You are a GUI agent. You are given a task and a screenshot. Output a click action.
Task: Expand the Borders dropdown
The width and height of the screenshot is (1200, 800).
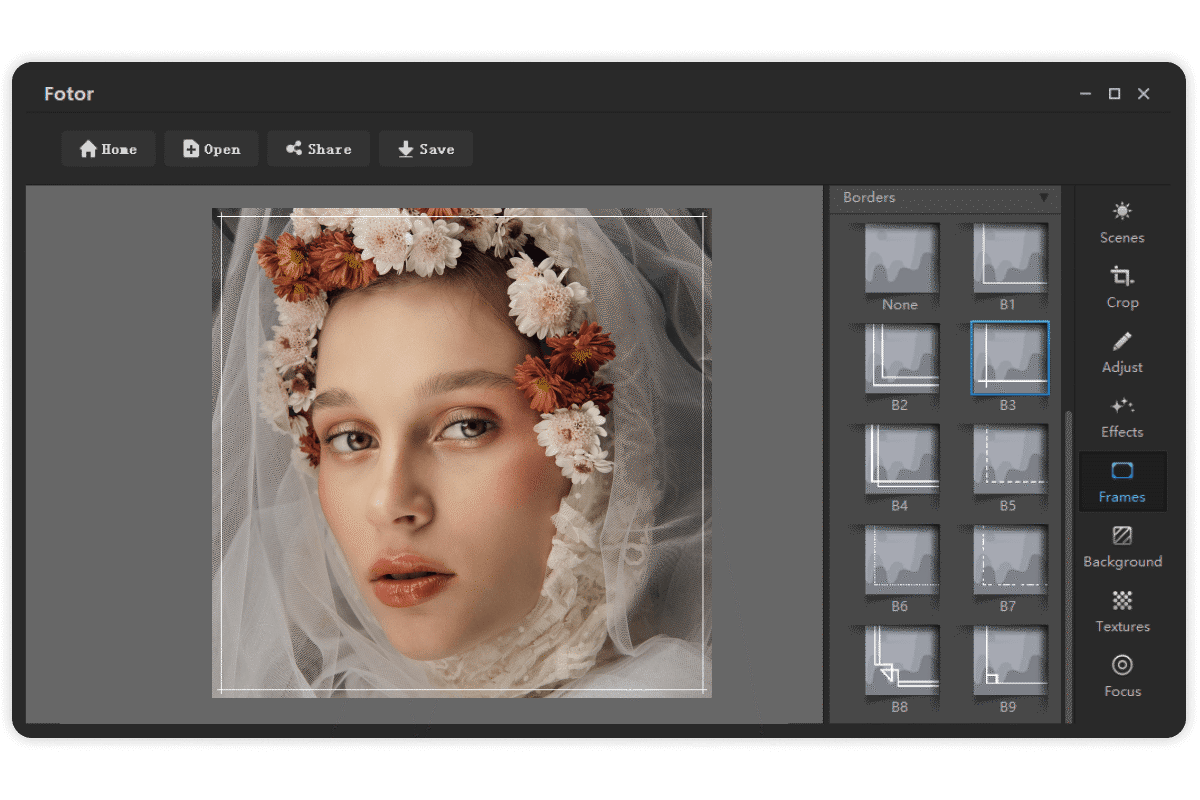click(1046, 198)
